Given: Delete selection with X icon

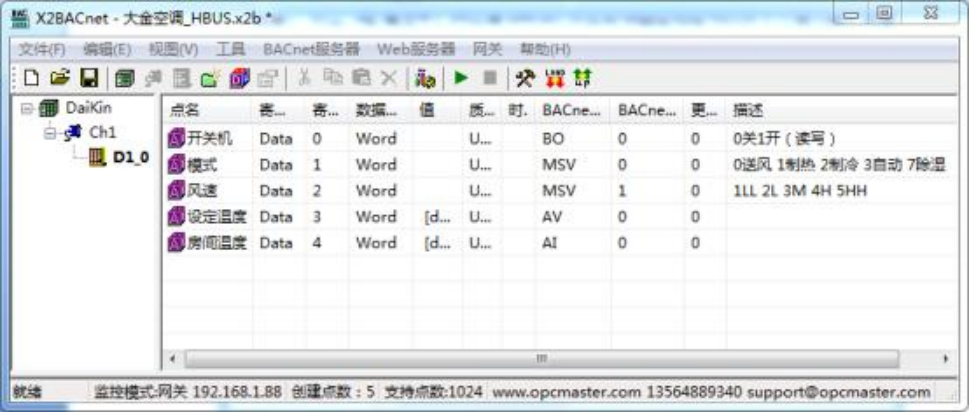Looking at the screenshot, I should click(389, 78).
